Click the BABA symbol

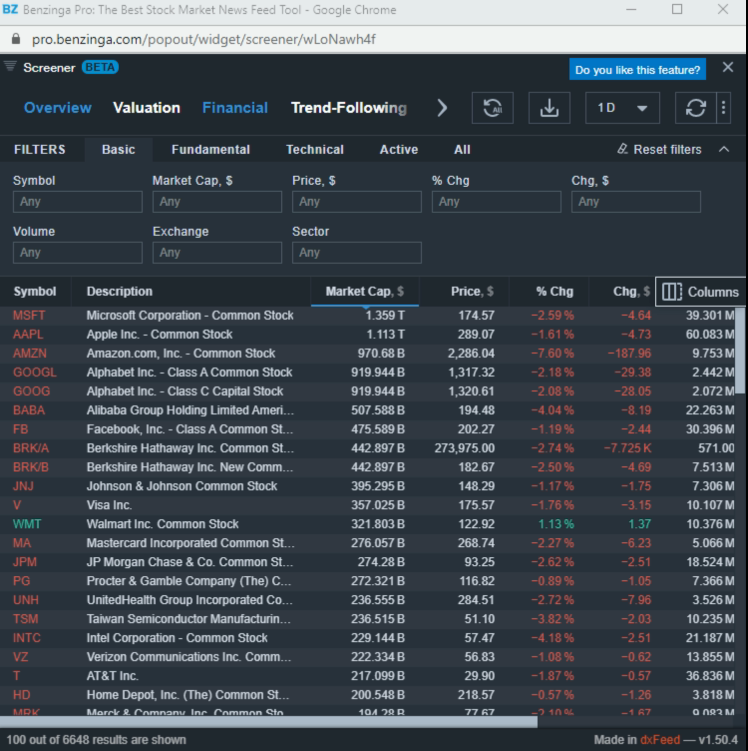pyautogui.click(x=29, y=410)
